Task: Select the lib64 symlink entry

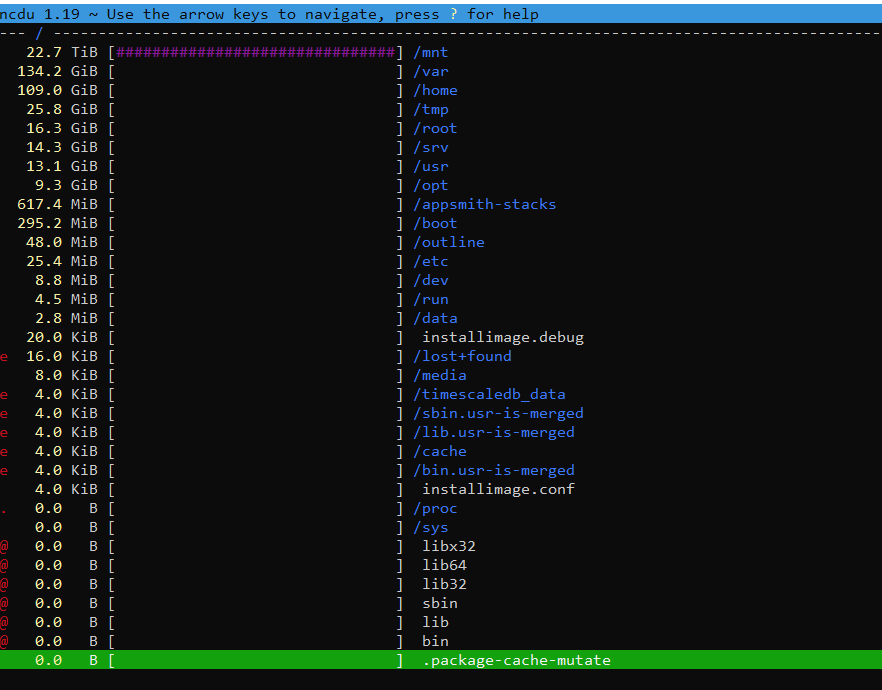Action: pyautogui.click(x=441, y=565)
